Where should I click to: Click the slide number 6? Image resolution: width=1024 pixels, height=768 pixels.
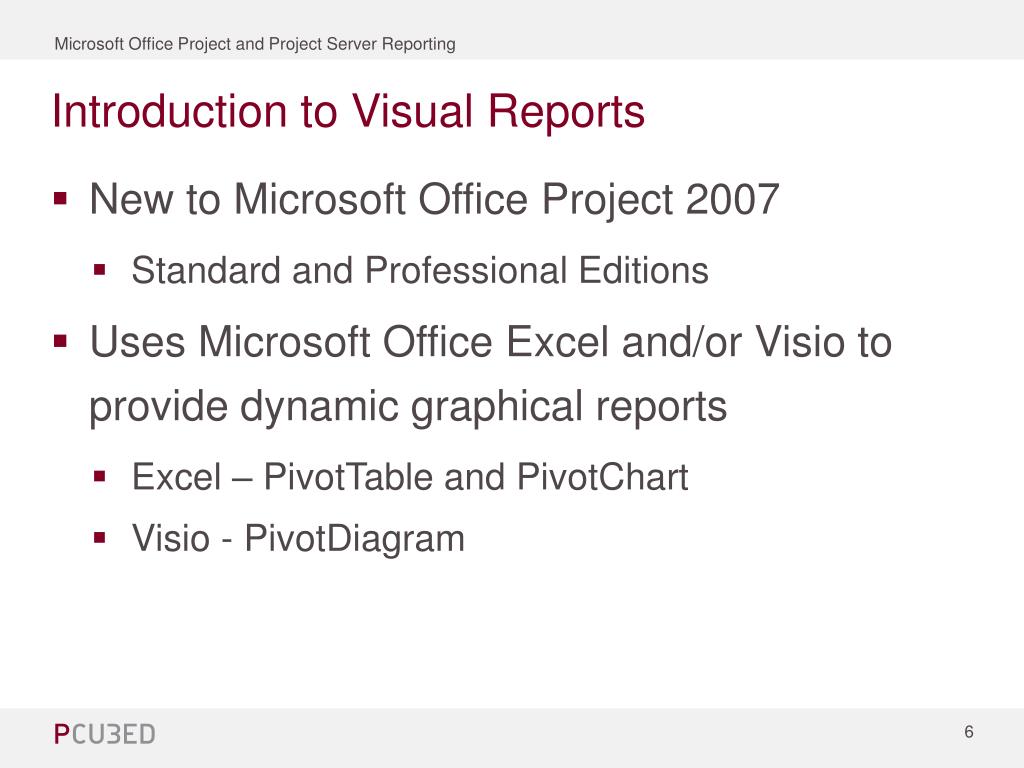[968, 731]
